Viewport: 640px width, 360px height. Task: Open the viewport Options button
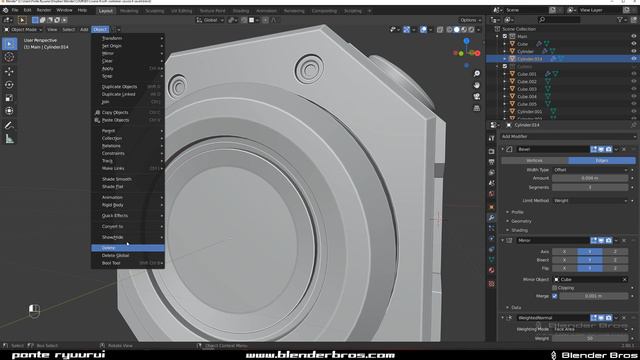470,20
